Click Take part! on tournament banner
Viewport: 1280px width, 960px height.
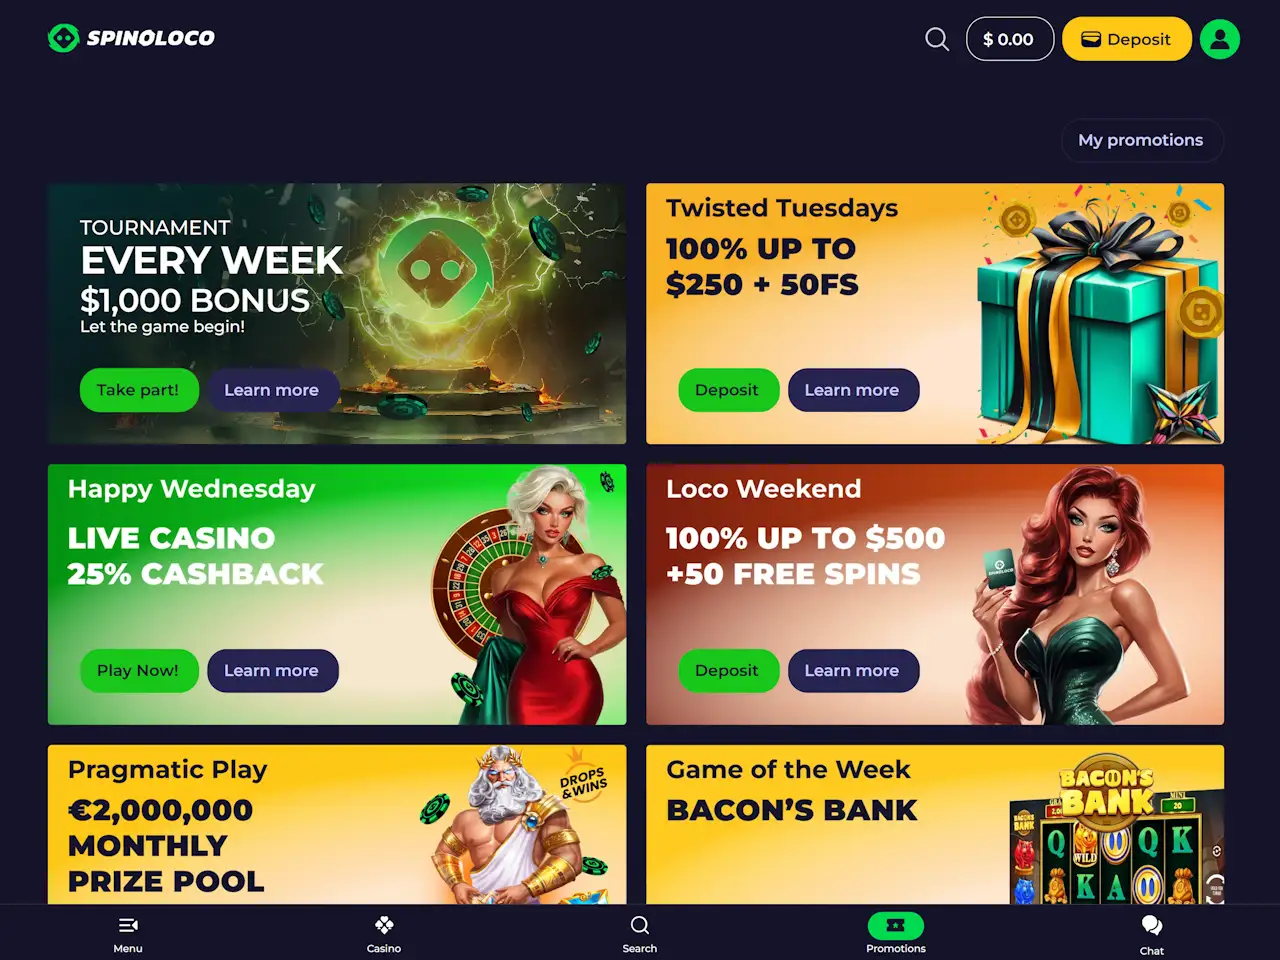139,390
